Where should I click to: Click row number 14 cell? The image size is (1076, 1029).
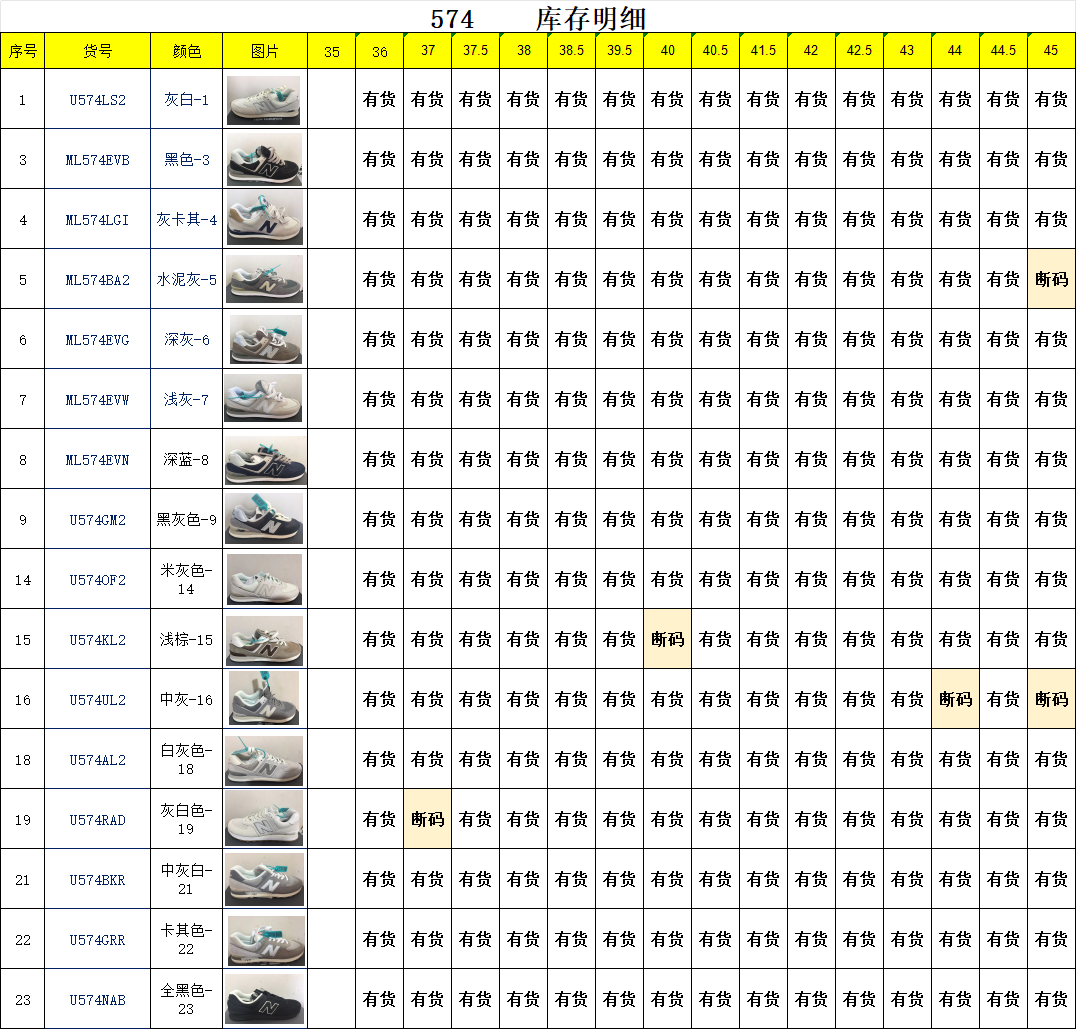(x=23, y=580)
